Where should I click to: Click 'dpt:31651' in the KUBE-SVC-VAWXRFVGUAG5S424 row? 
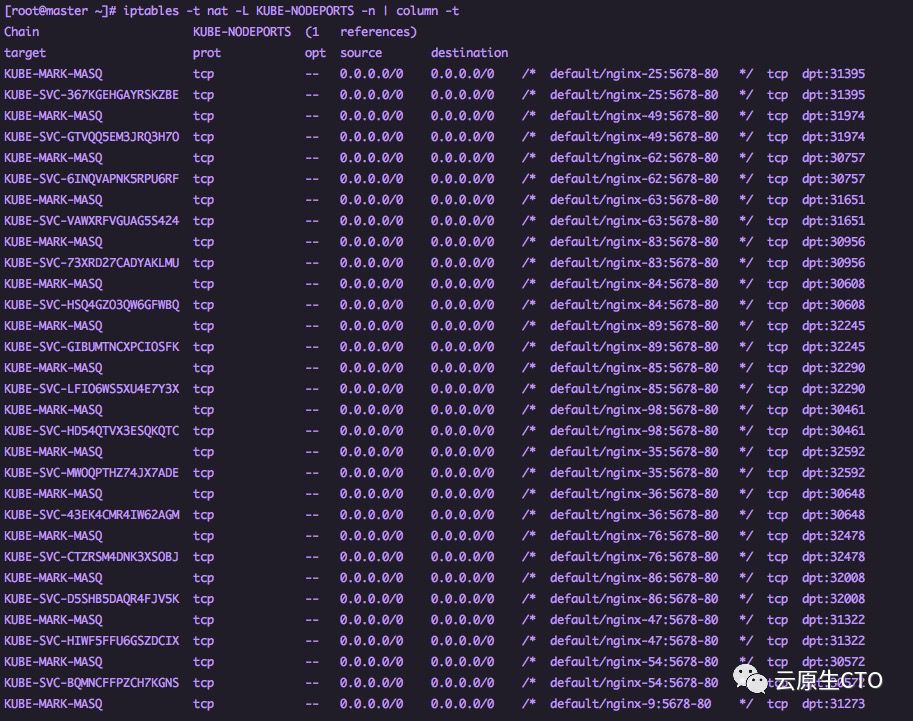[x=833, y=221]
